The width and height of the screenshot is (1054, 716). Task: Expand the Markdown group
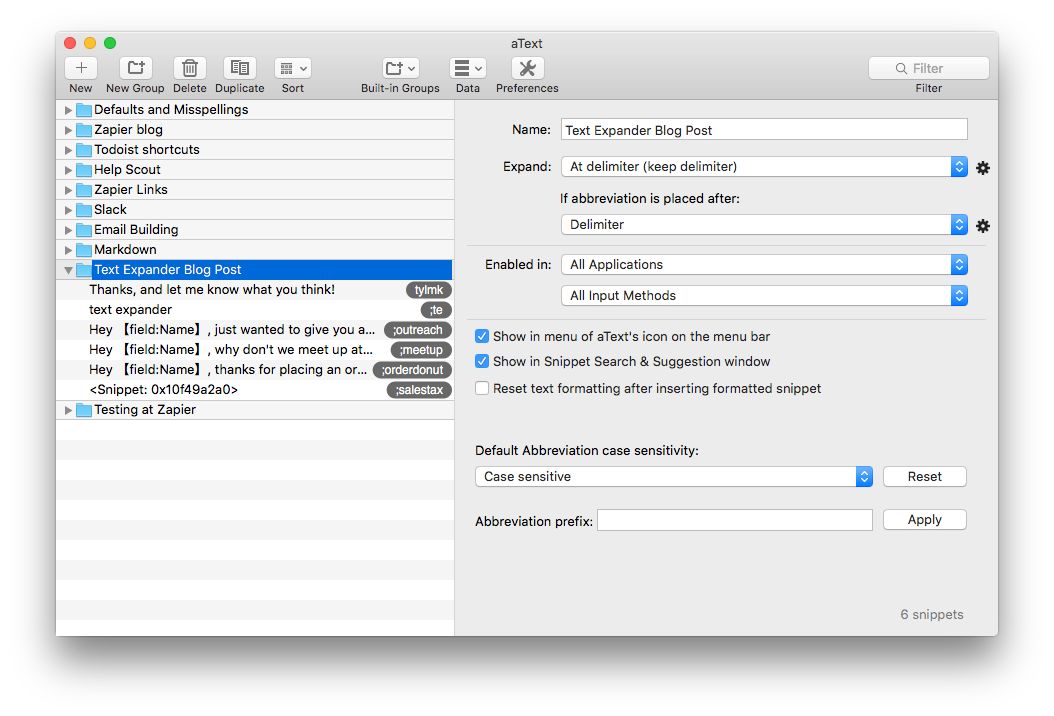[x=68, y=250]
